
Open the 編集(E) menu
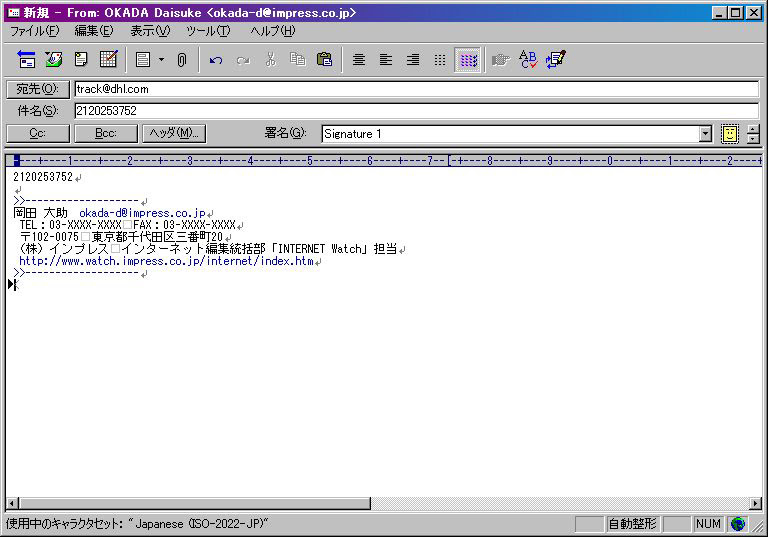94,31
